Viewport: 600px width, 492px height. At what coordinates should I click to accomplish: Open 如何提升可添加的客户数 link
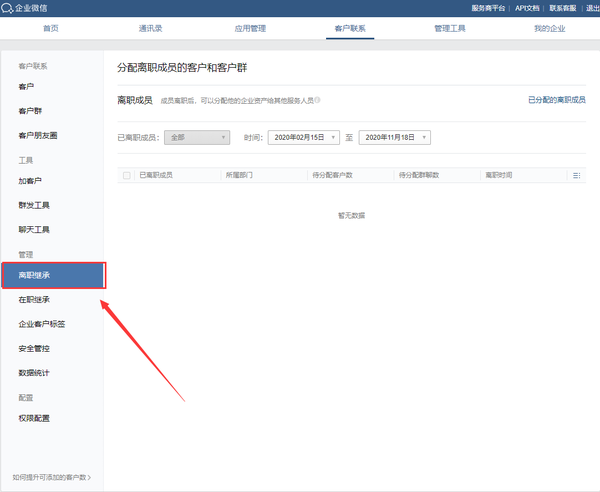click(x=52, y=477)
